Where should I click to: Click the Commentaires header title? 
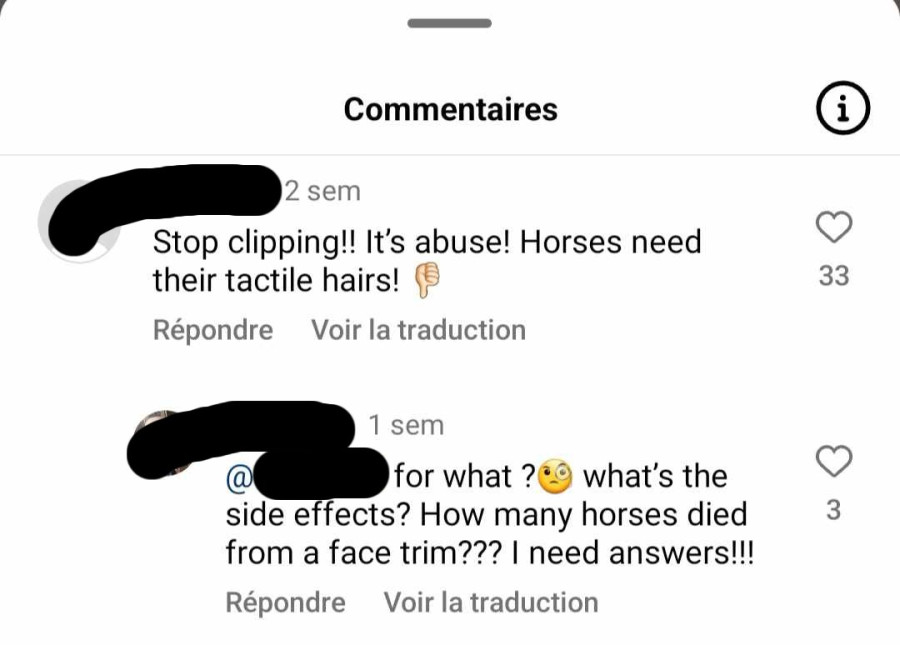click(451, 109)
